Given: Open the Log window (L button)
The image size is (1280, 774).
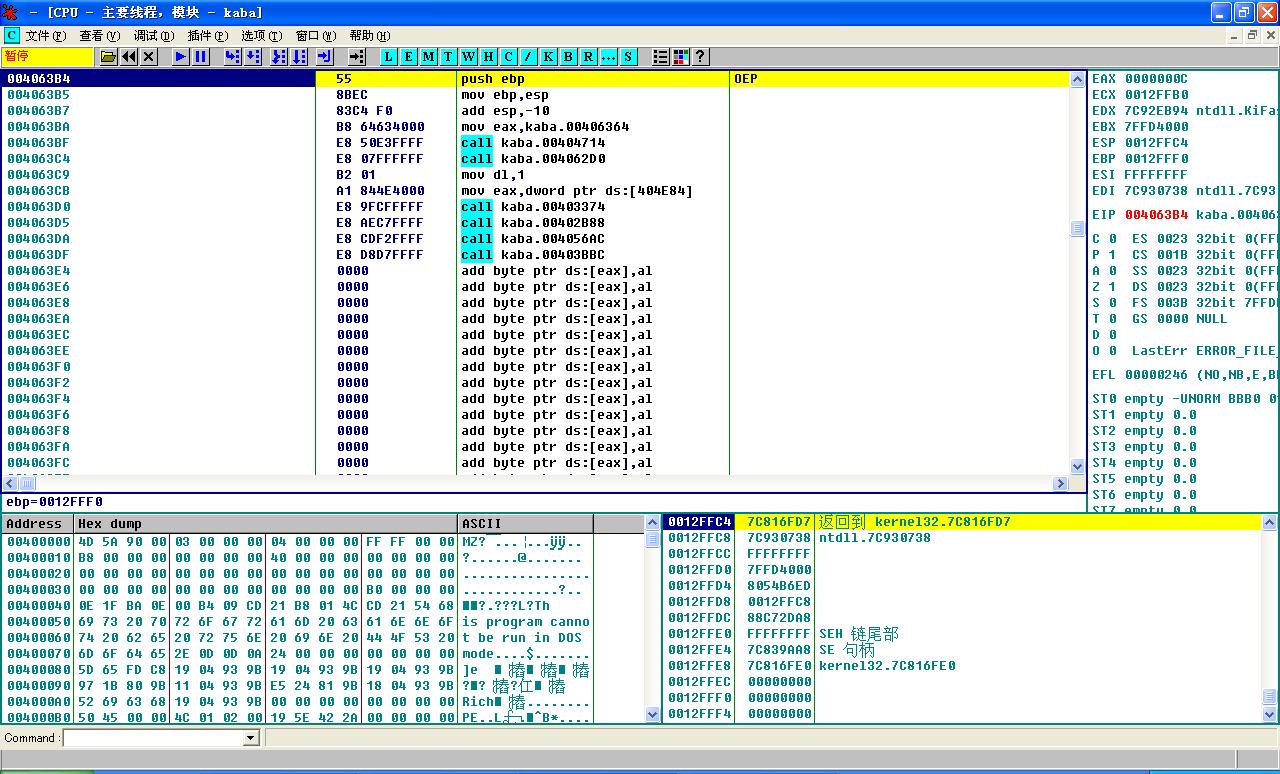Looking at the screenshot, I should [388, 57].
